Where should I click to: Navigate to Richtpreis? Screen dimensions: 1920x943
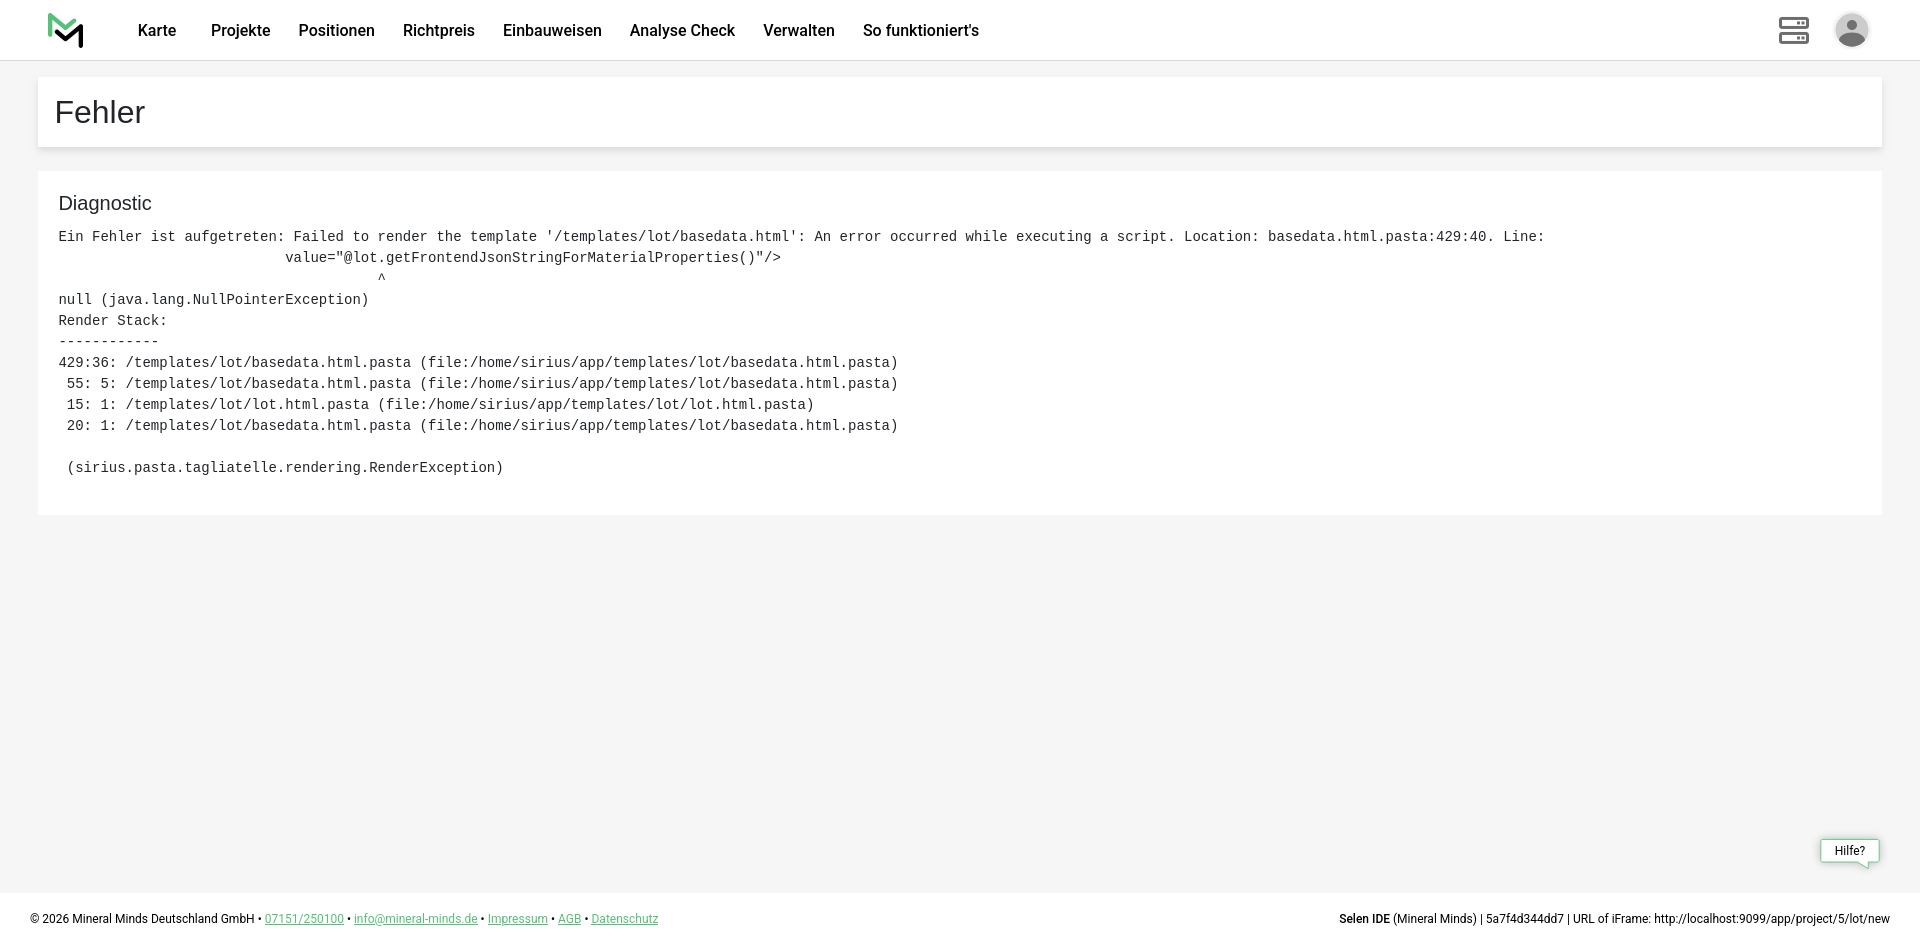[438, 31]
